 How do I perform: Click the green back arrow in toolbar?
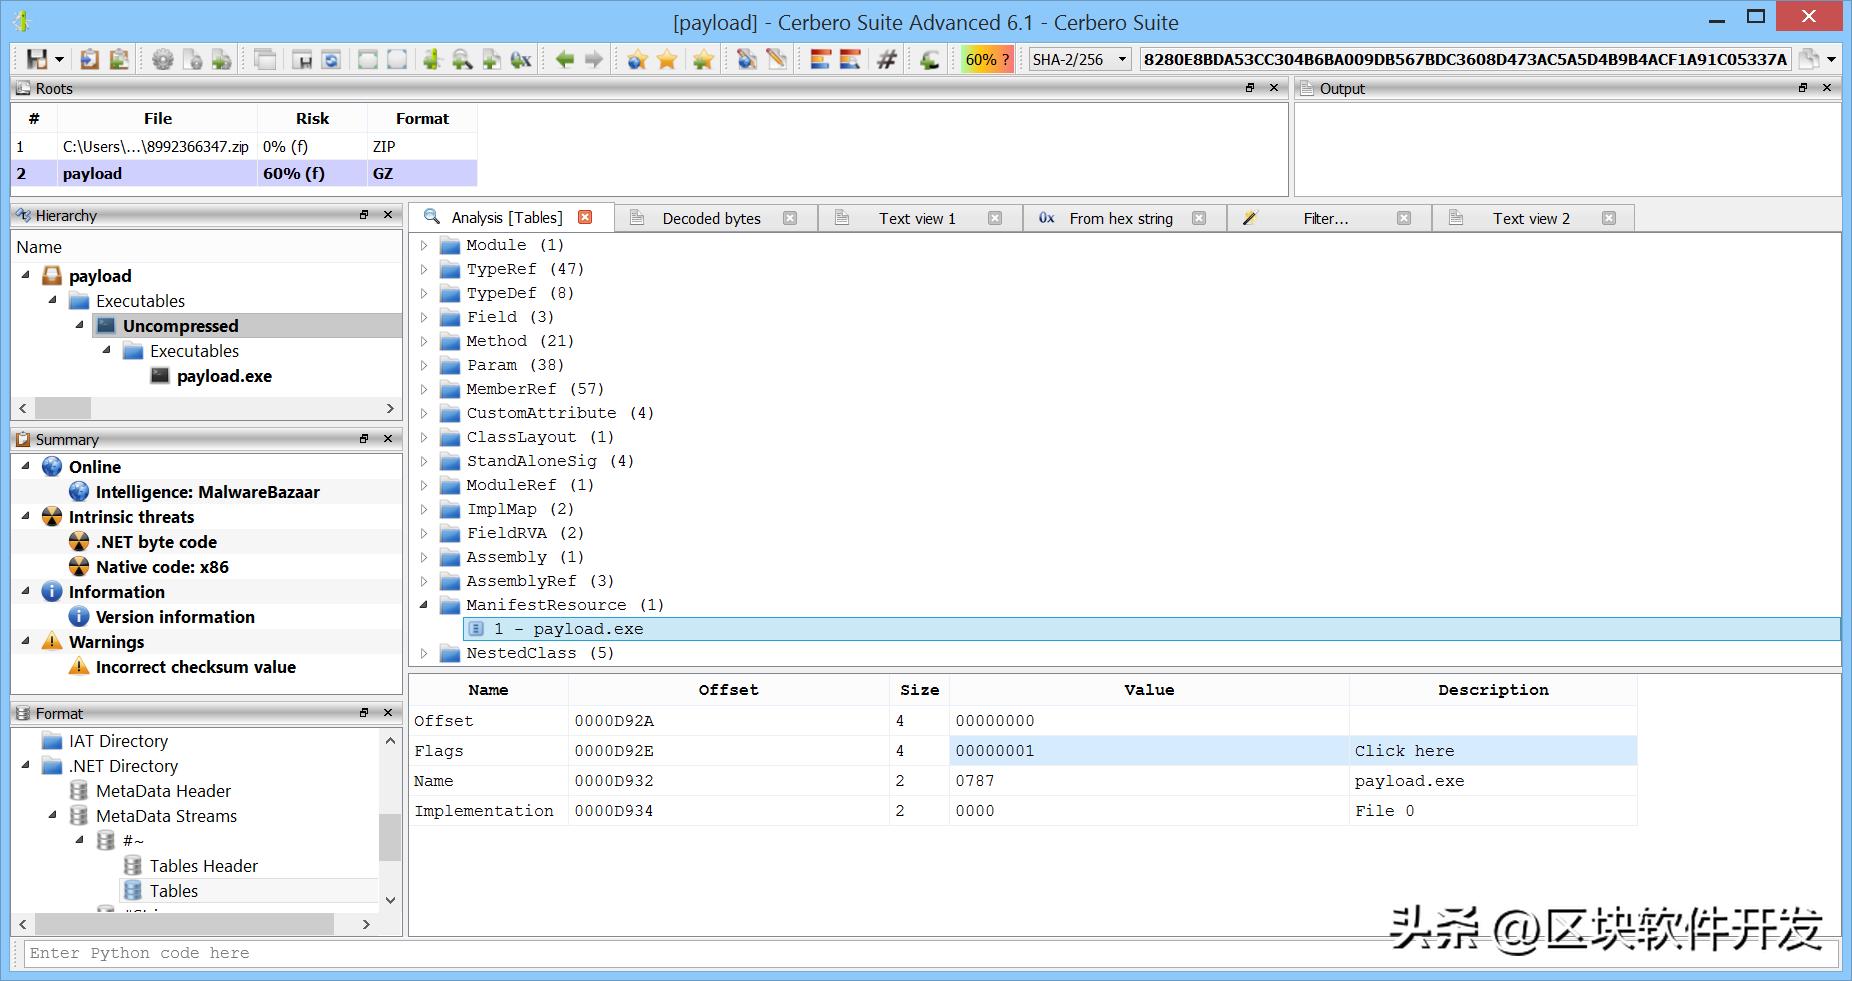tap(565, 60)
